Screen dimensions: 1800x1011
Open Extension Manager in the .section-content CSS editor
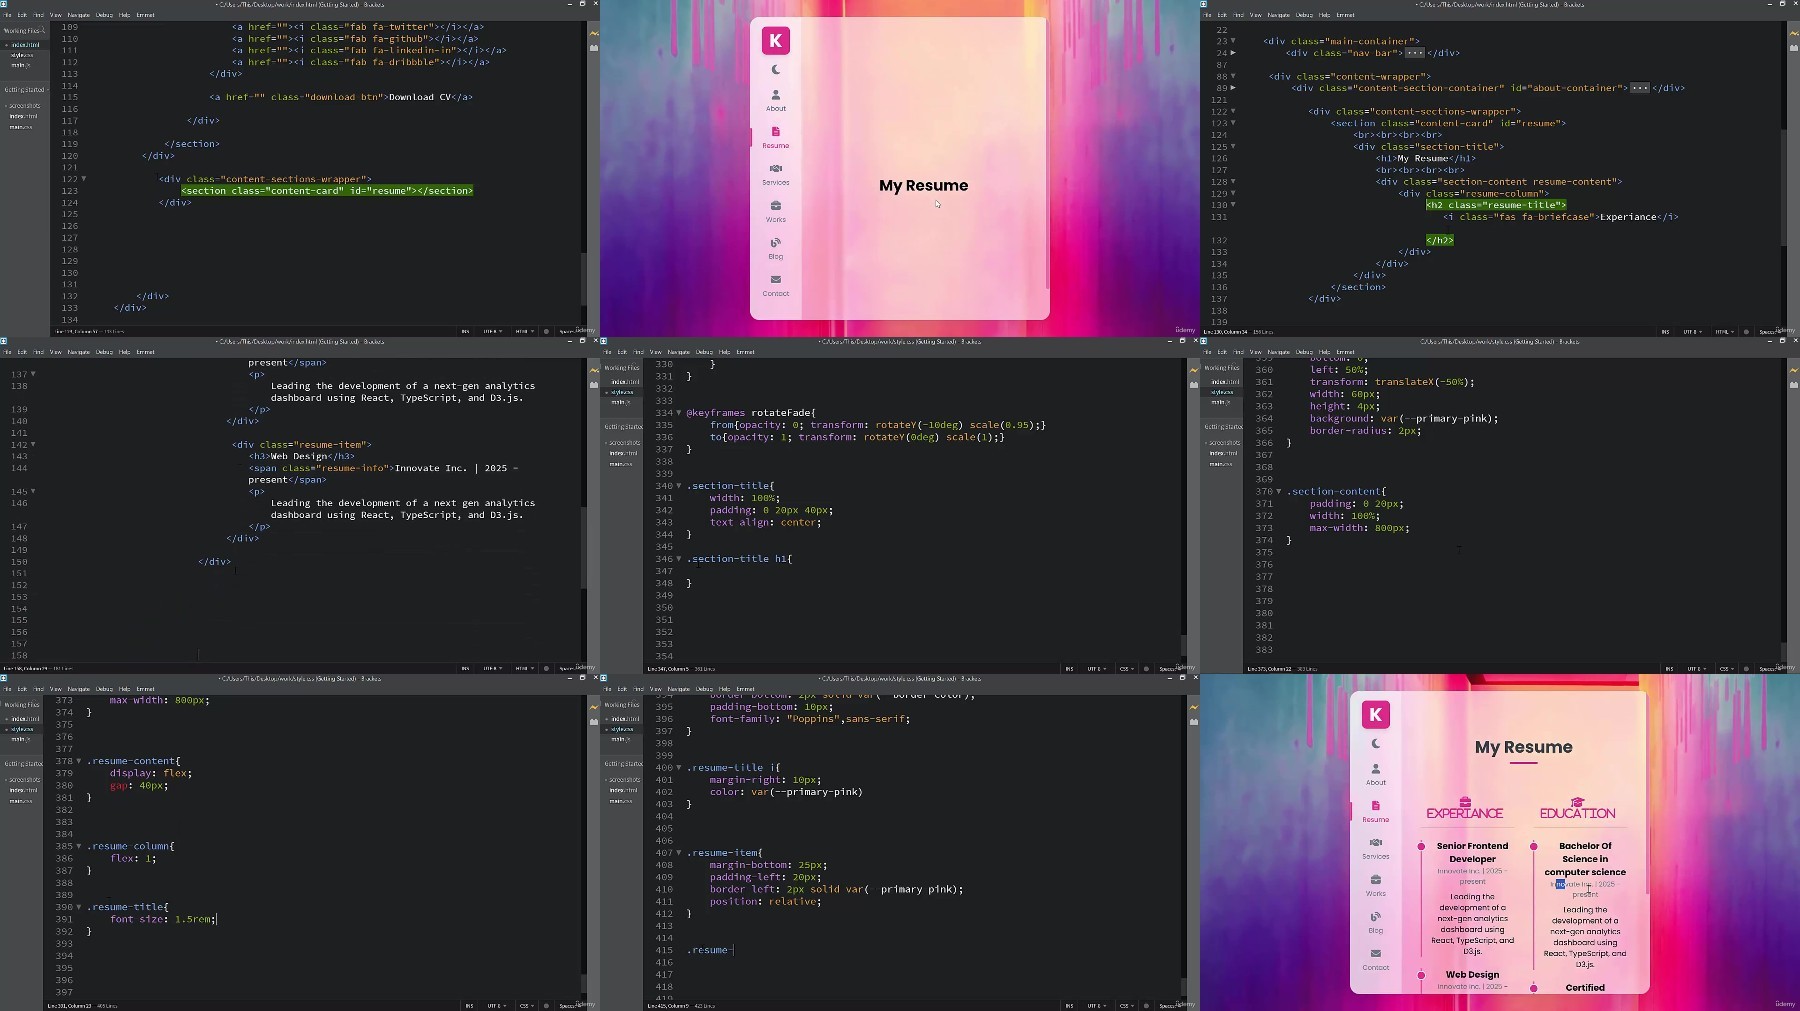(x=1794, y=384)
